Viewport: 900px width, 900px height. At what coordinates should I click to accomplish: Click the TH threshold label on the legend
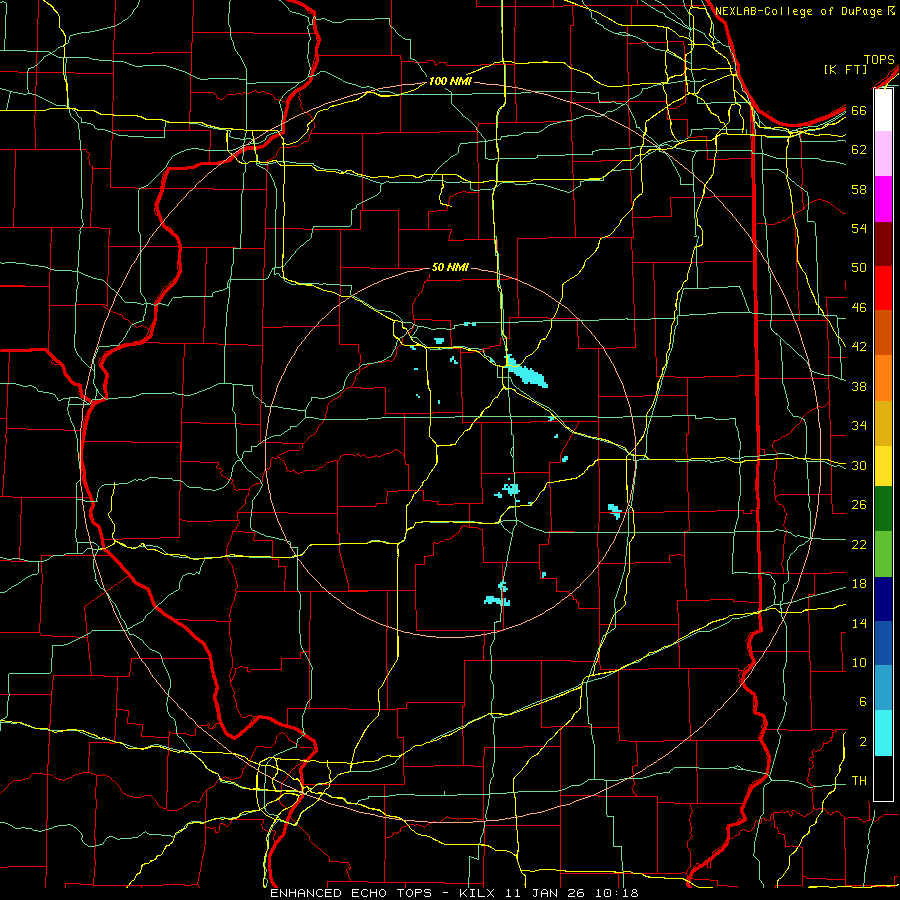click(x=859, y=781)
